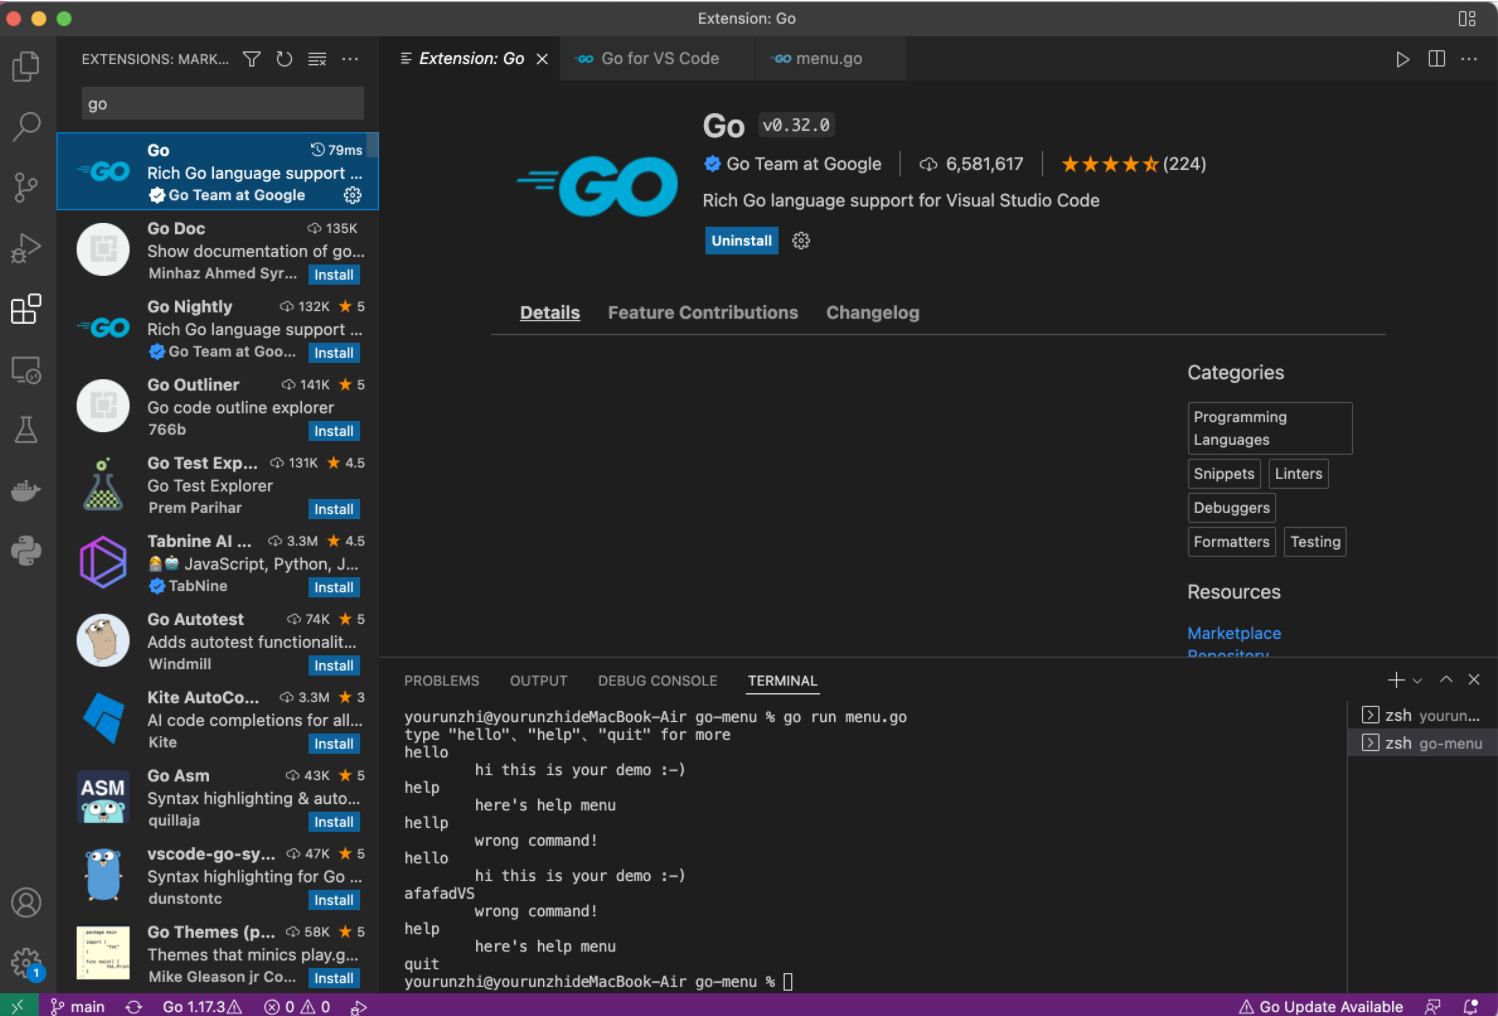
Task: Click Go 1.17.3 version in status bar
Action: tap(203, 1006)
